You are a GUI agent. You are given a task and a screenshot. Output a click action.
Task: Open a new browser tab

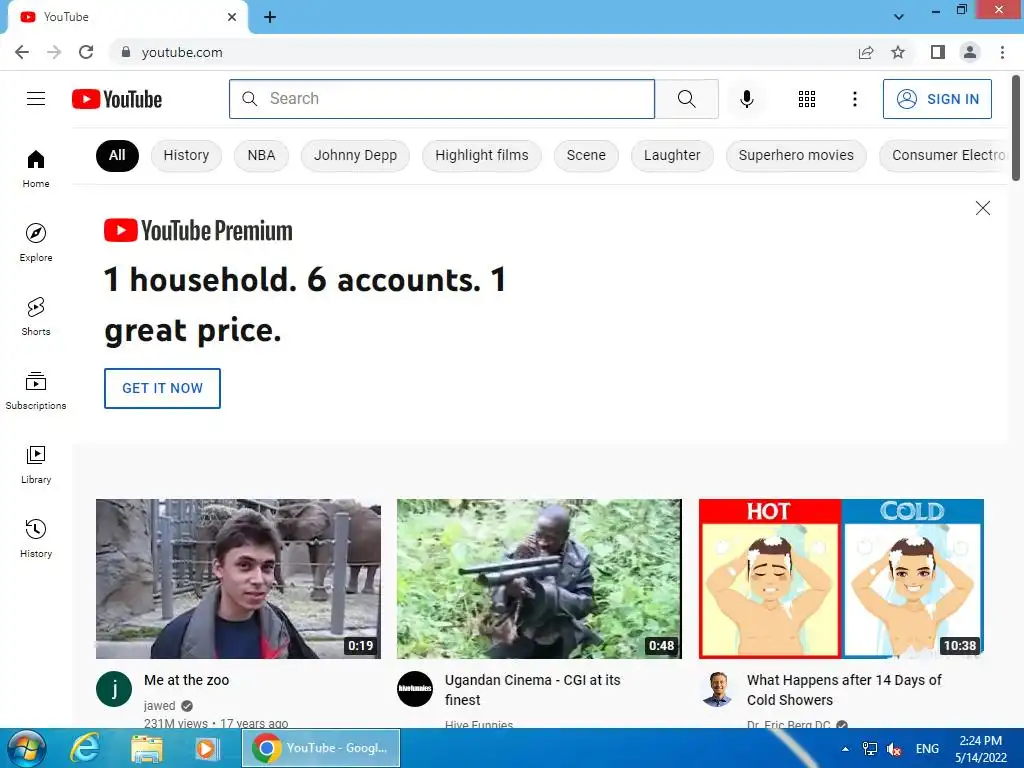pos(270,17)
